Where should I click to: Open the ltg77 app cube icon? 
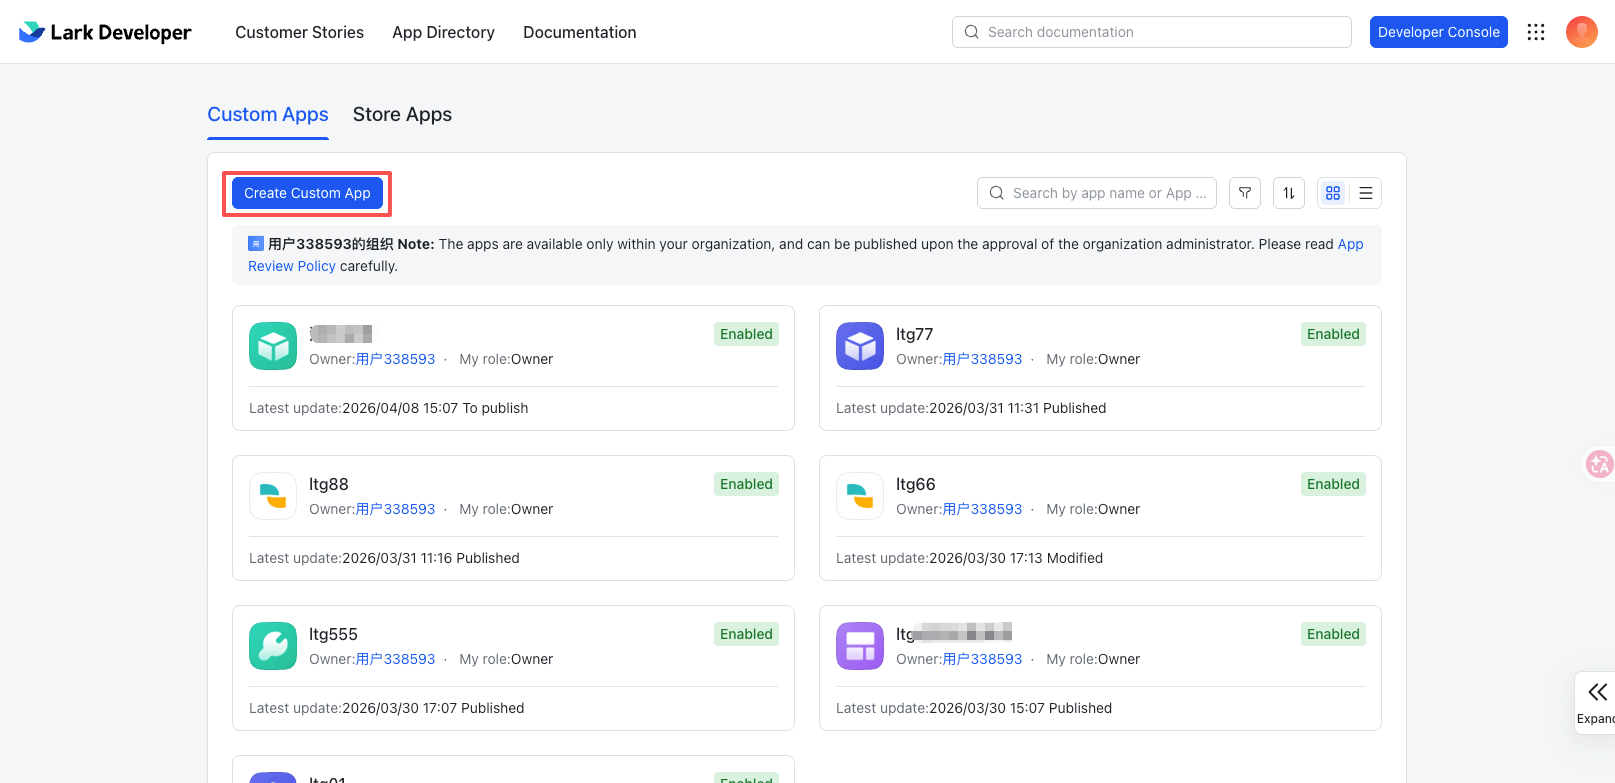coord(860,346)
